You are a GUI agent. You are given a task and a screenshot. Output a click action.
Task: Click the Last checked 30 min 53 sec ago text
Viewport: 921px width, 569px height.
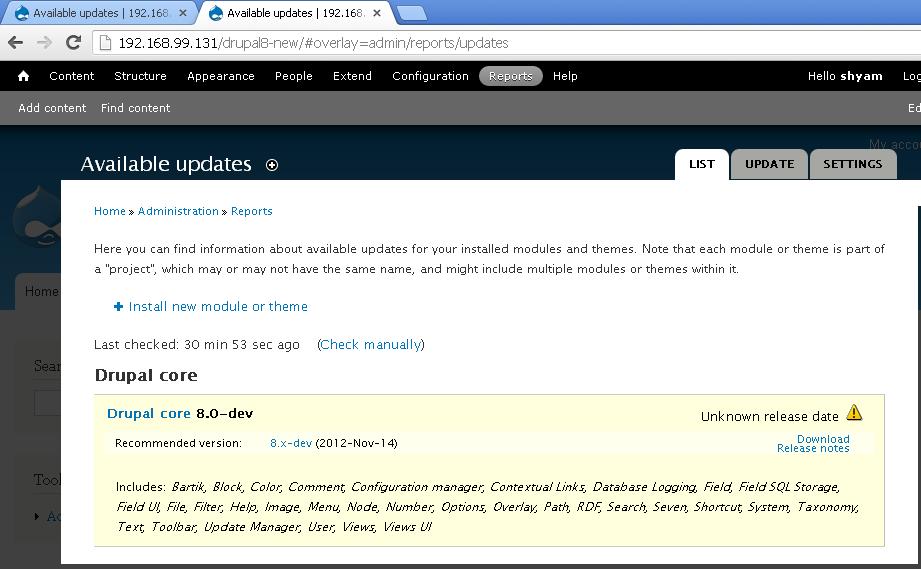[x=197, y=345]
